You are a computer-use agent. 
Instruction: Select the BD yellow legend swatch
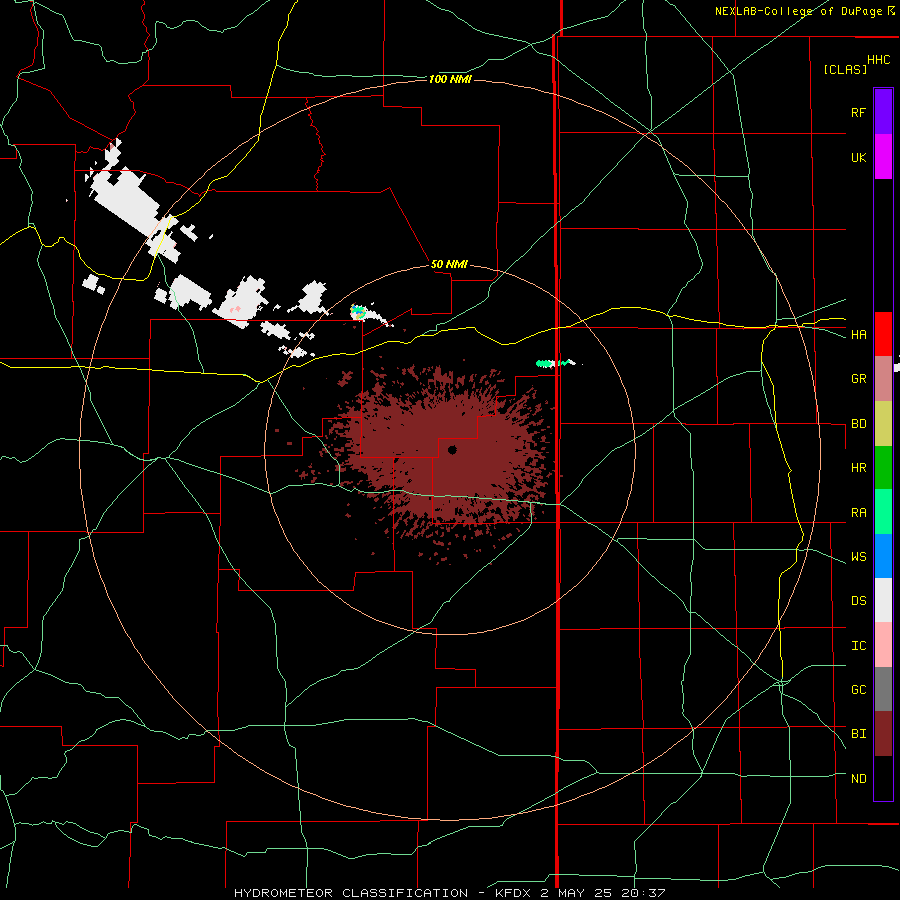click(x=883, y=424)
